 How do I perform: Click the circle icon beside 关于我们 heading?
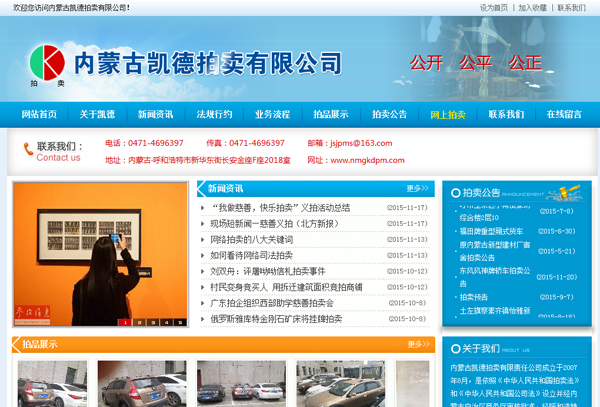click(454, 349)
